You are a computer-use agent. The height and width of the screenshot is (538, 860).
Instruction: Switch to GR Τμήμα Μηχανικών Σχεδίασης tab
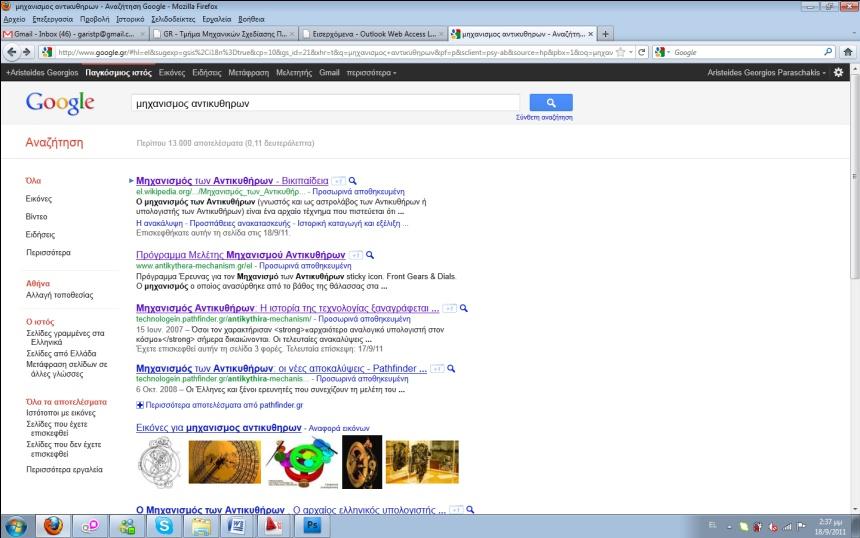click(224, 34)
